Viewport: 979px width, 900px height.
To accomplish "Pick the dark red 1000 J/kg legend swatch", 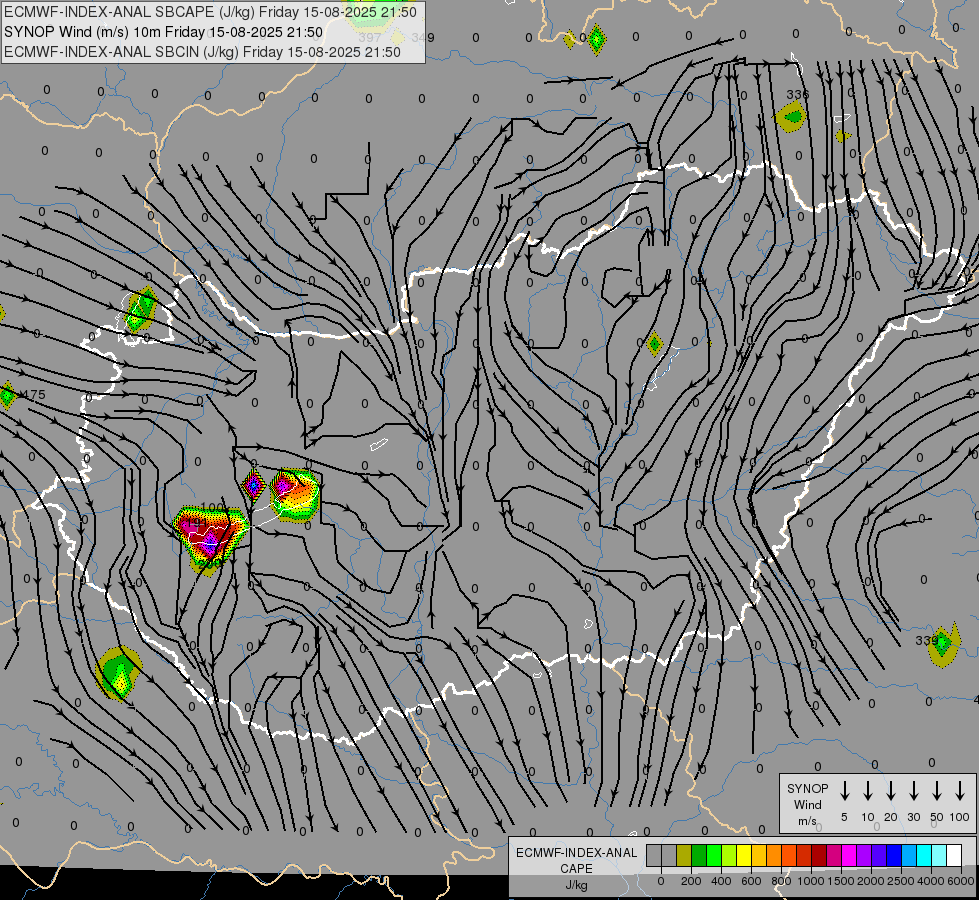I will (819, 856).
